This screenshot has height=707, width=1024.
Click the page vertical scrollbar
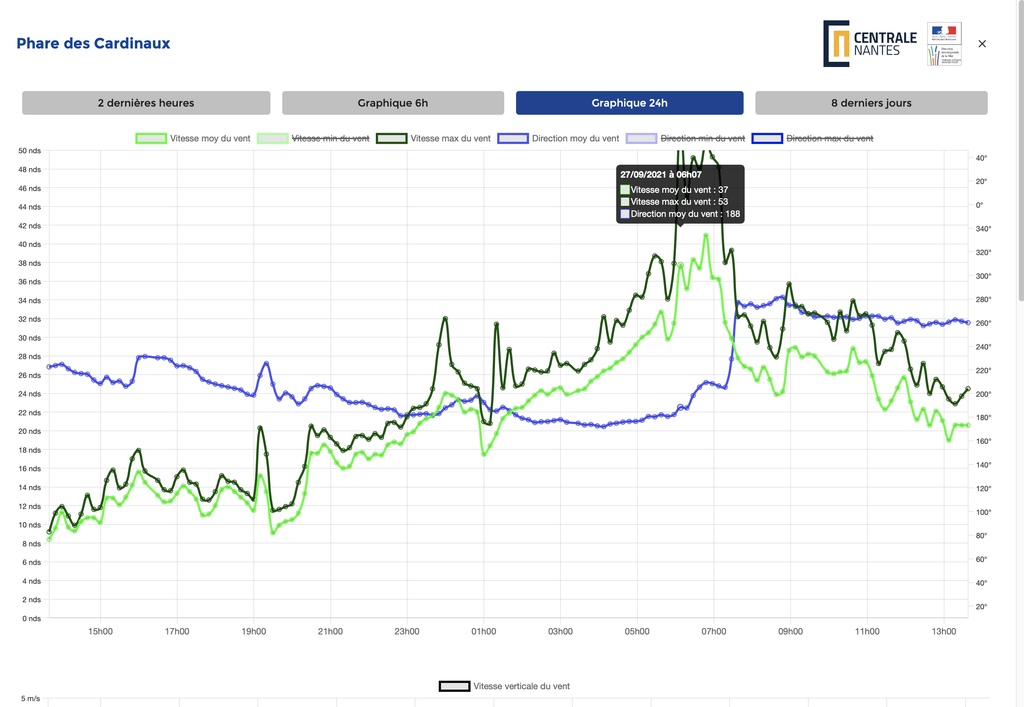point(1019,150)
